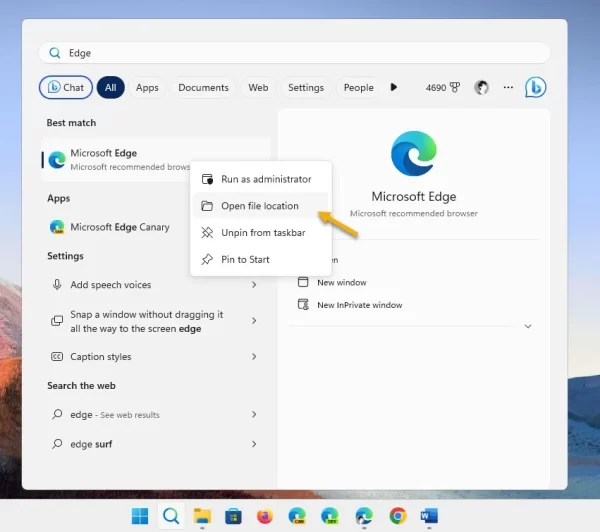Image resolution: width=600 pixels, height=532 pixels.
Task: Click the microphone icon beside Add speech voices
Action: tap(57, 284)
